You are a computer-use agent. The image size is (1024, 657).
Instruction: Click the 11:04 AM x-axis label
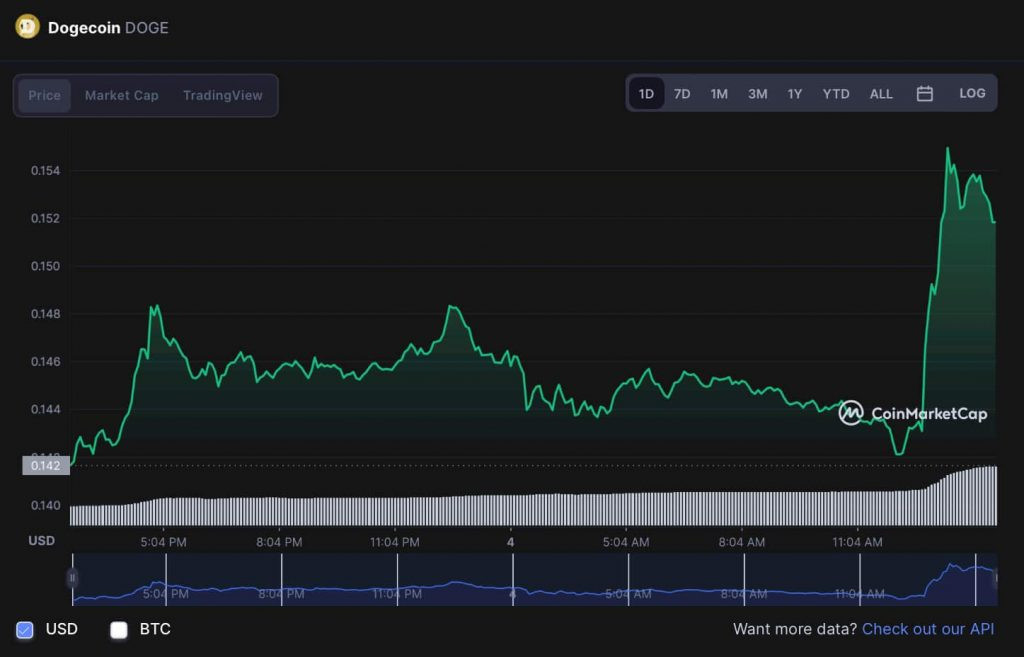pos(857,542)
